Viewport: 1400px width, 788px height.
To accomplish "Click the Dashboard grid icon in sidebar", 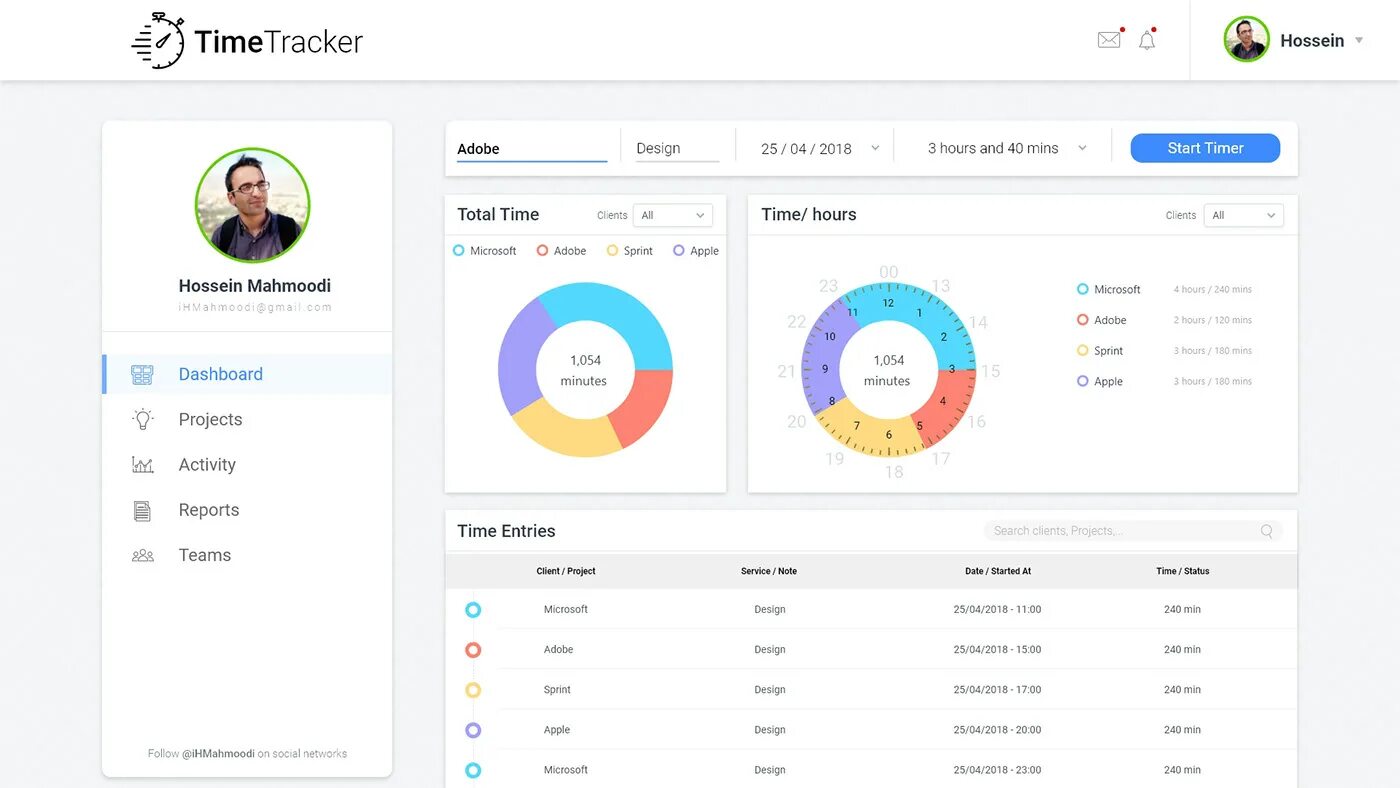I will [x=142, y=375].
